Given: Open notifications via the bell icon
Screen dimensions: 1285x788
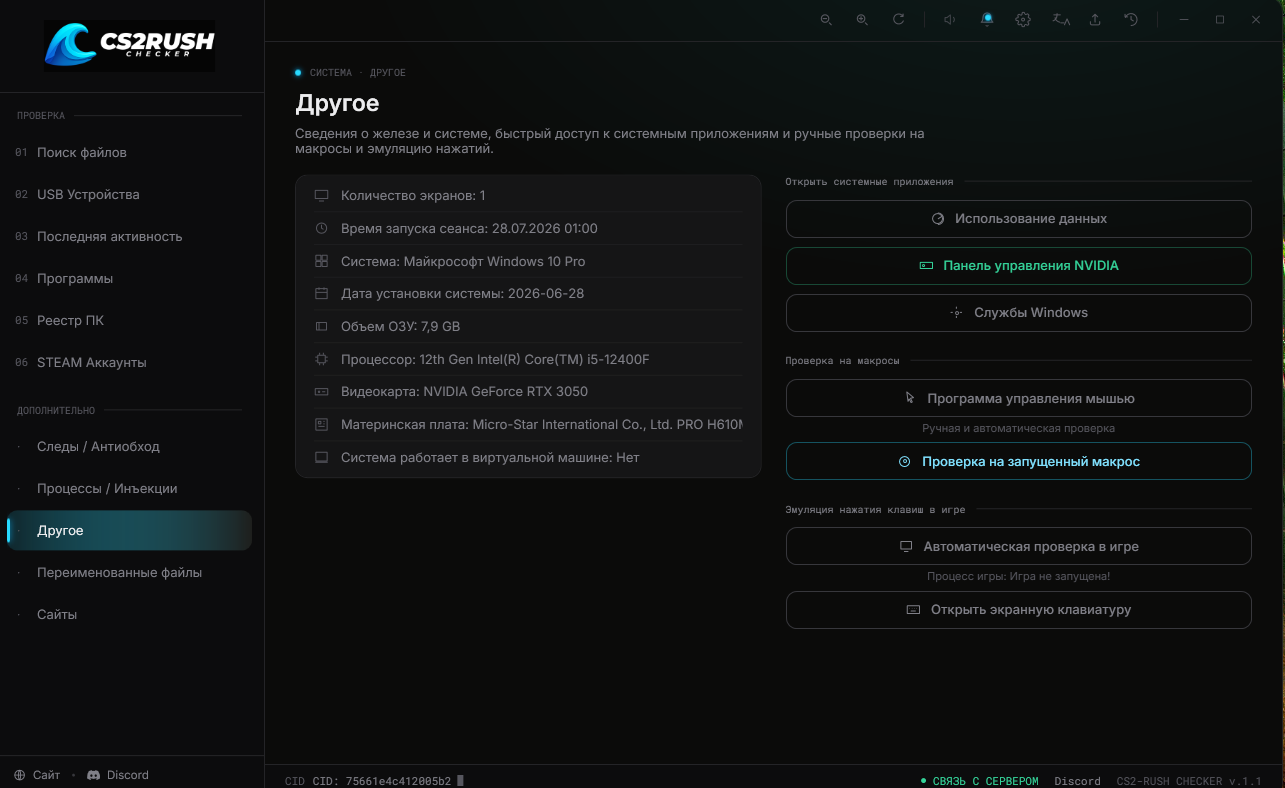Looking at the screenshot, I should [987, 20].
